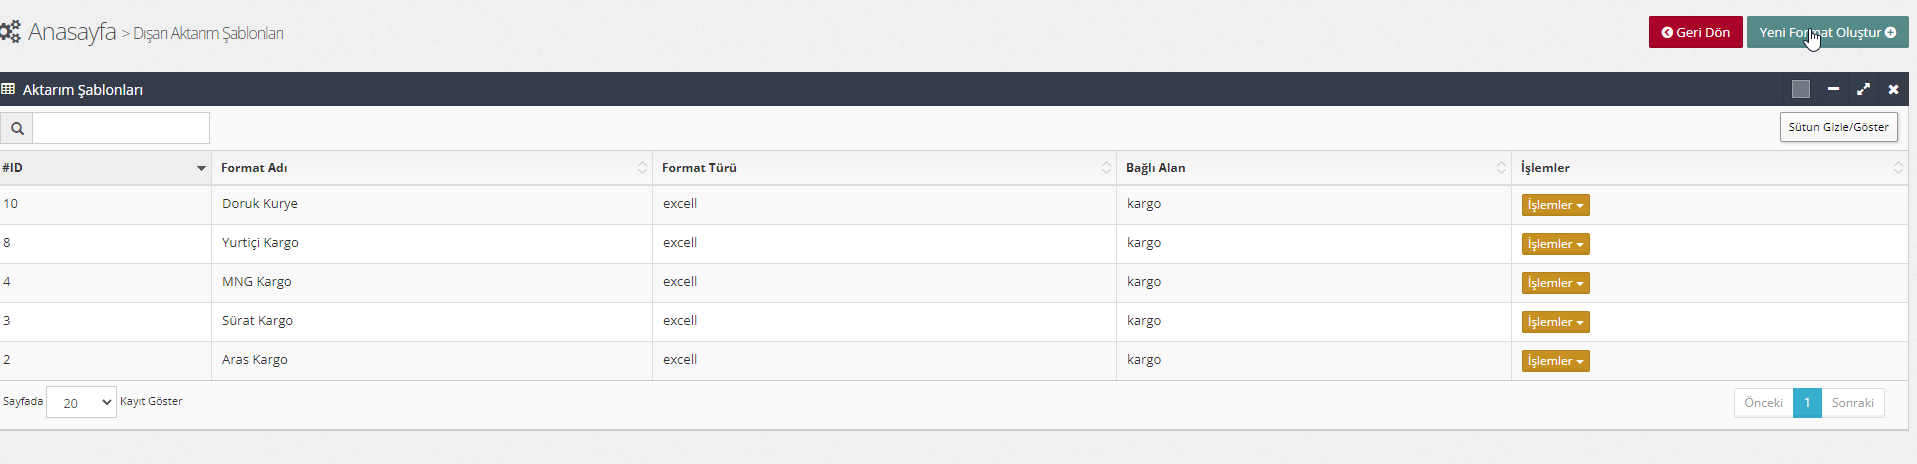Open İşlemler dropdown for Aras Kargo
1917x464 pixels.
click(x=1555, y=361)
